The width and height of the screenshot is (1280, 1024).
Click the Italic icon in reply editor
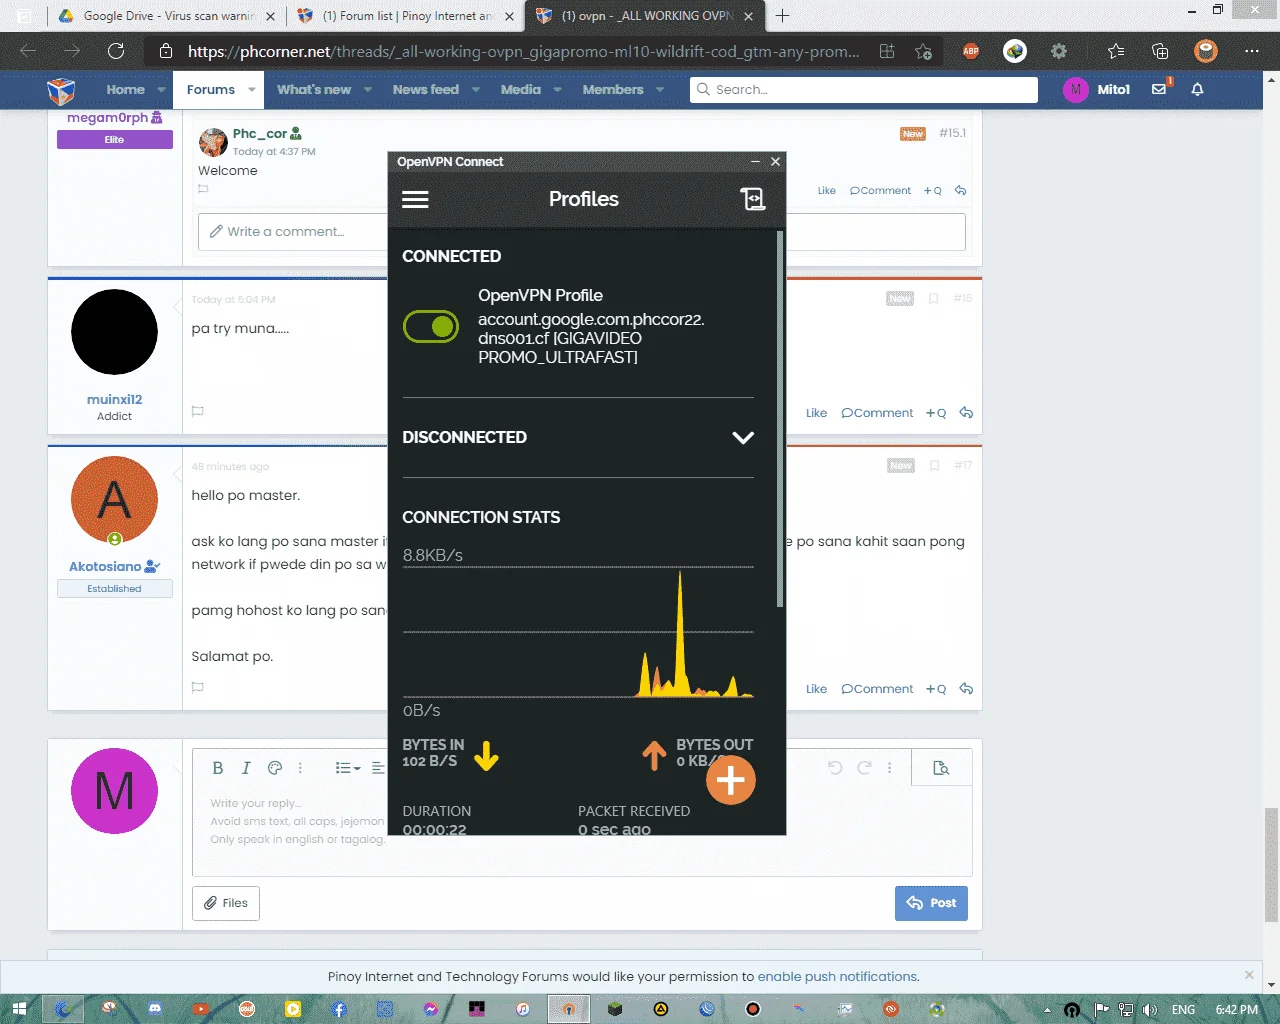[x=246, y=768]
